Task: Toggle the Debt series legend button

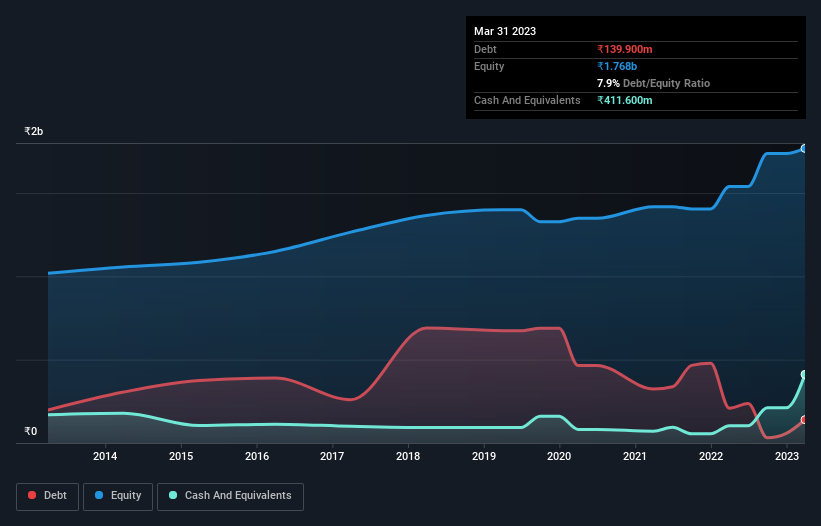Action: [48, 496]
